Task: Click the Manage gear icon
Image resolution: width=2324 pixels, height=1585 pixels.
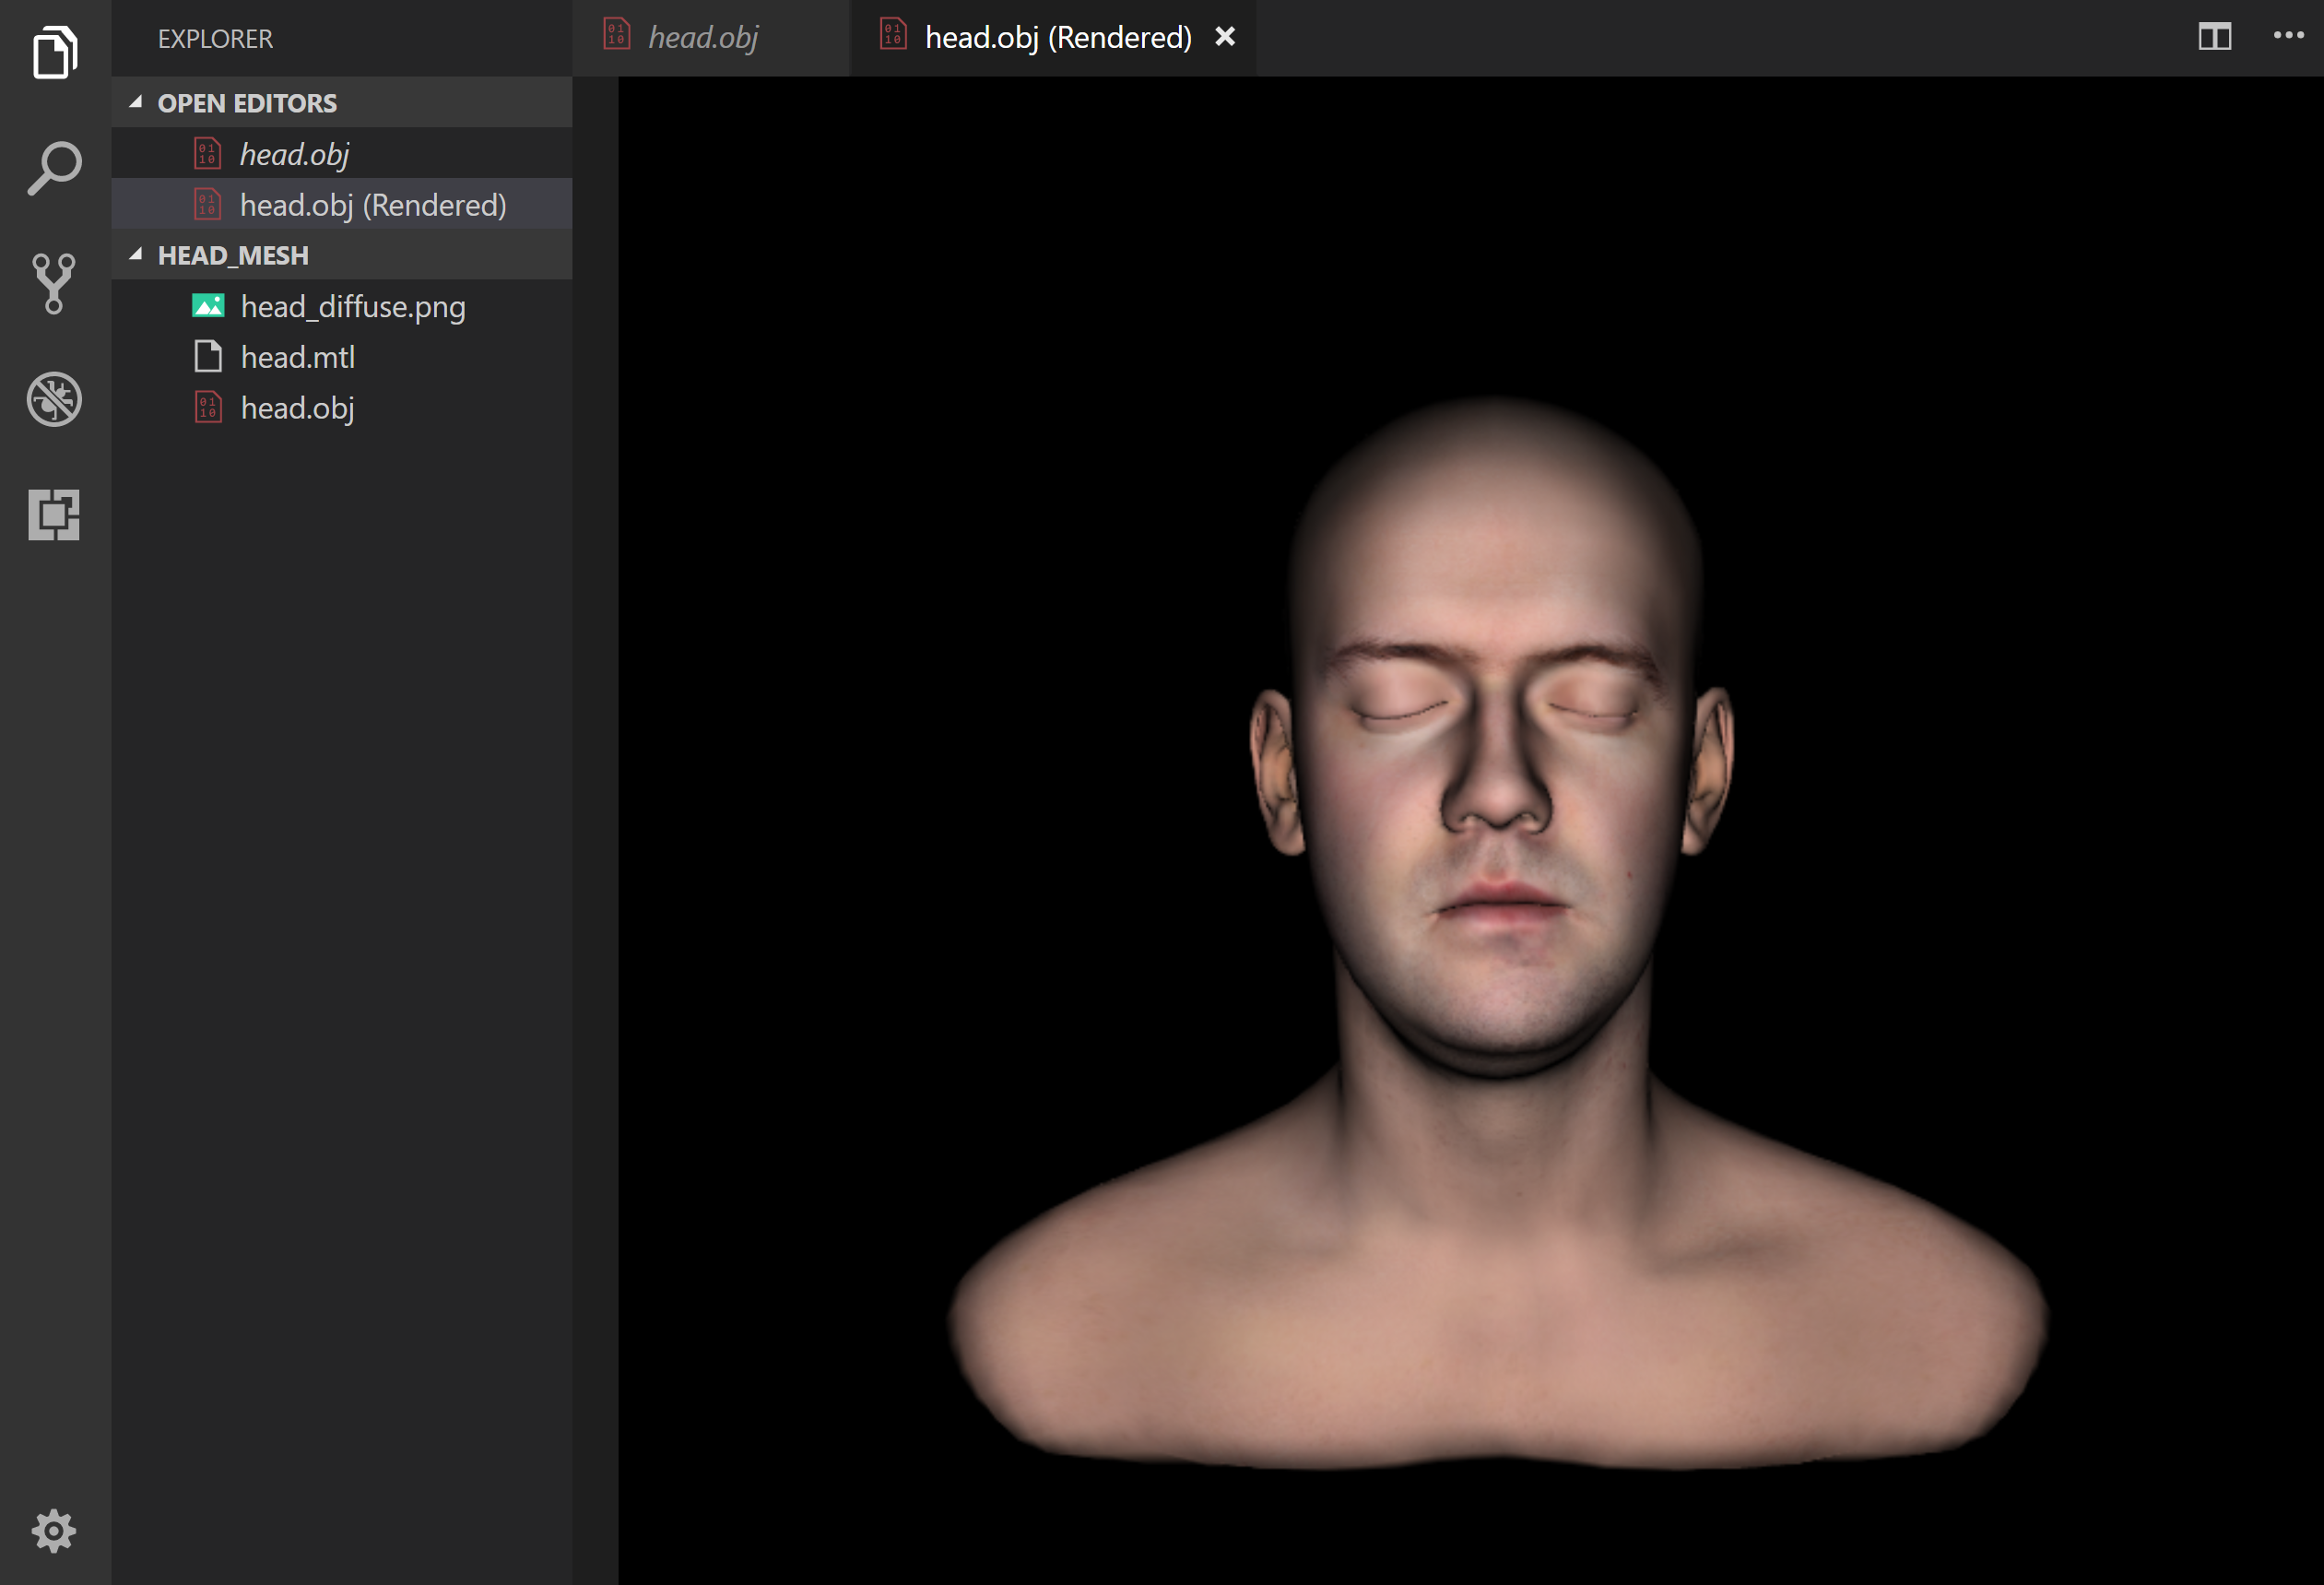Action: pyautogui.click(x=54, y=1530)
